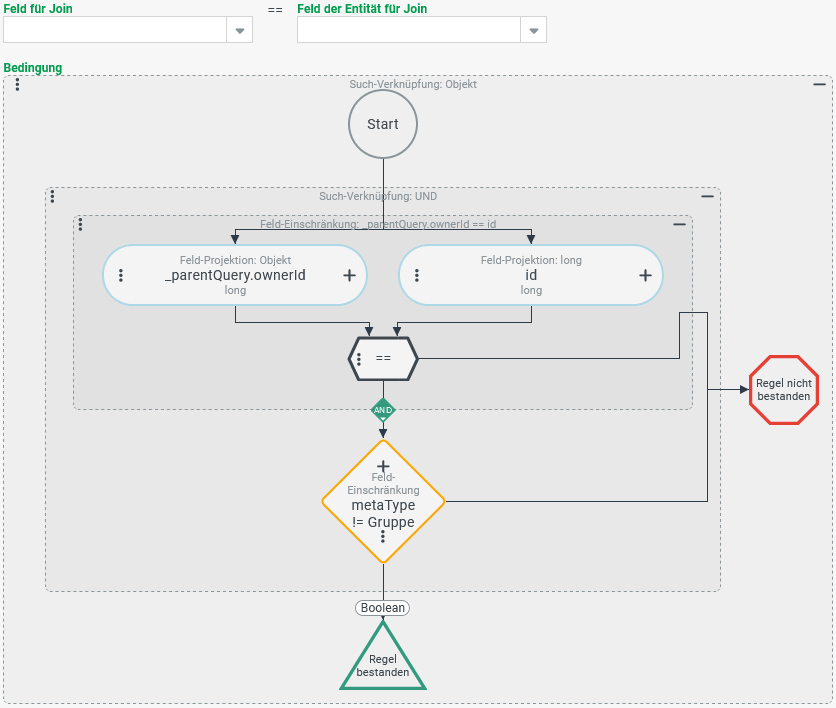The width and height of the screenshot is (836, 708).
Task: Open three-dot menu on == operator hexagon
Action: coord(359,358)
